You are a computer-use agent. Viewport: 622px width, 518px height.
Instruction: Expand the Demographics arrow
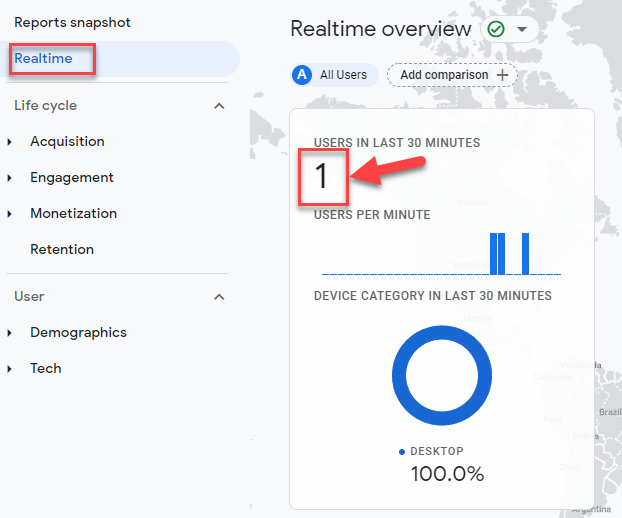pos(10,333)
